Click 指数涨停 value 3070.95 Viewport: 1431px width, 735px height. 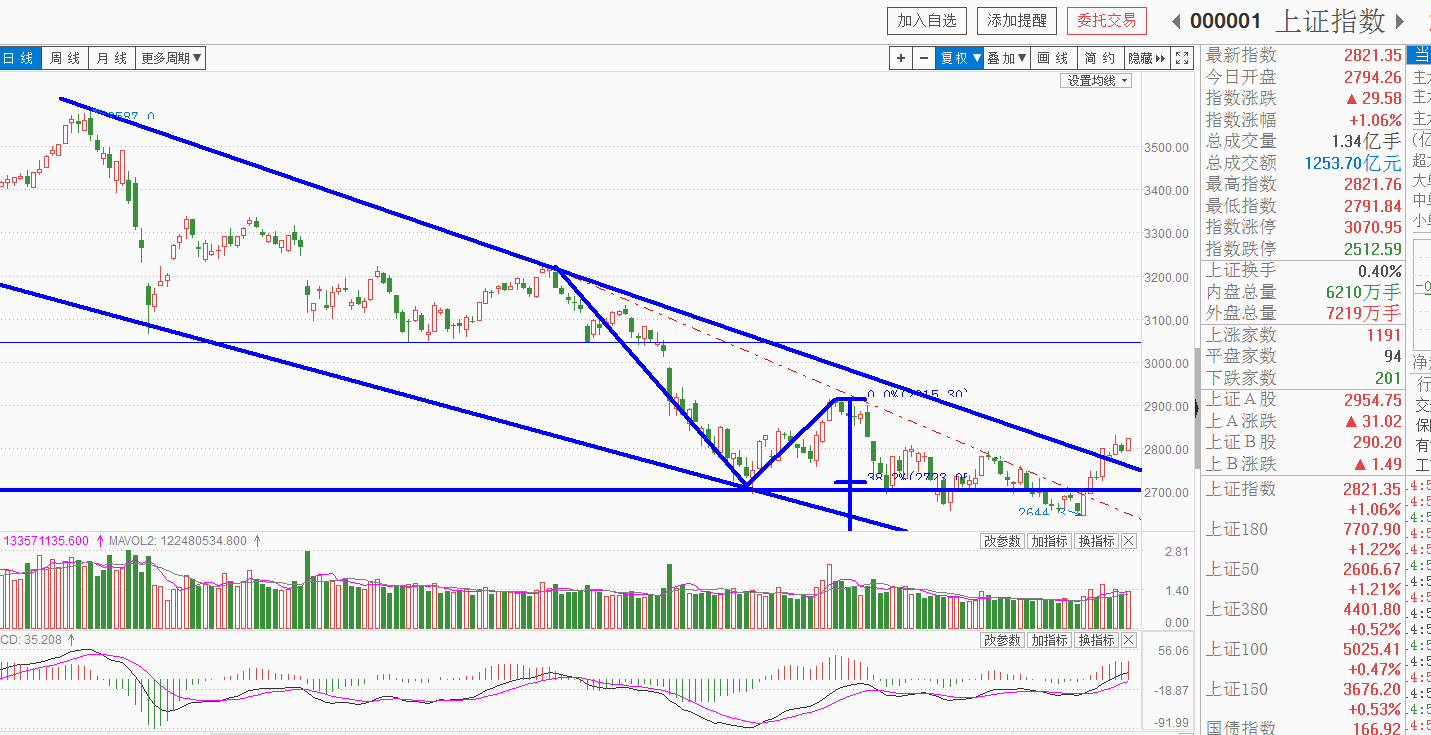pyautogui.click(x=1373, y=227)
